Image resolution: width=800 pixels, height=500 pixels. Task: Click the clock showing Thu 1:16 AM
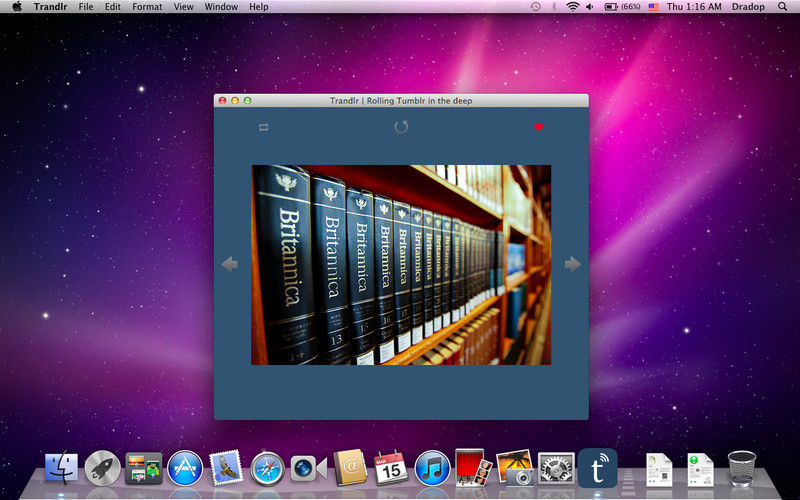point(694,7)
